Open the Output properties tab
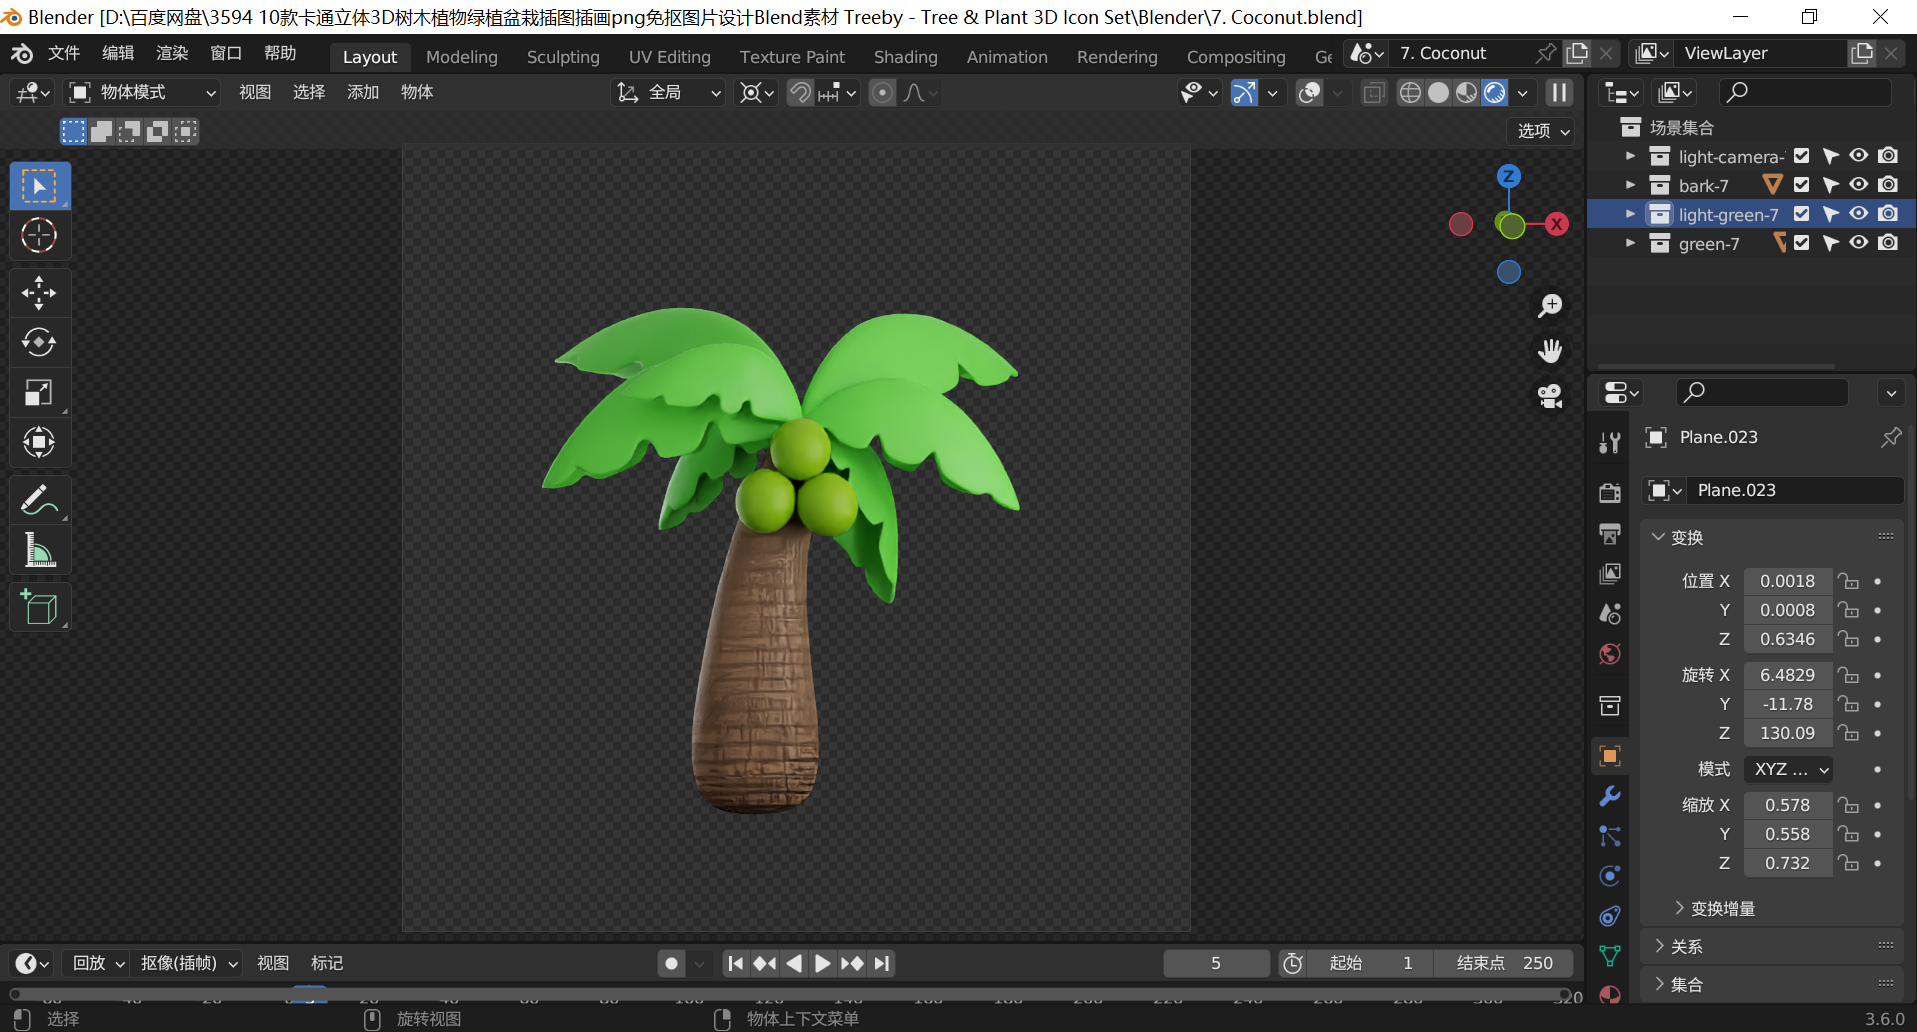The width and height of the screenshot is (1917, 1032). (x=1610, y=533)
